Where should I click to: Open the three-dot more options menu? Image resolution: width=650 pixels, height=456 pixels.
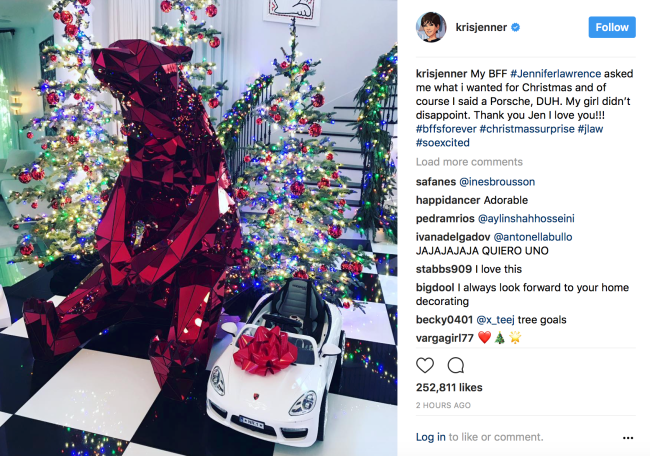pos(628,438)
